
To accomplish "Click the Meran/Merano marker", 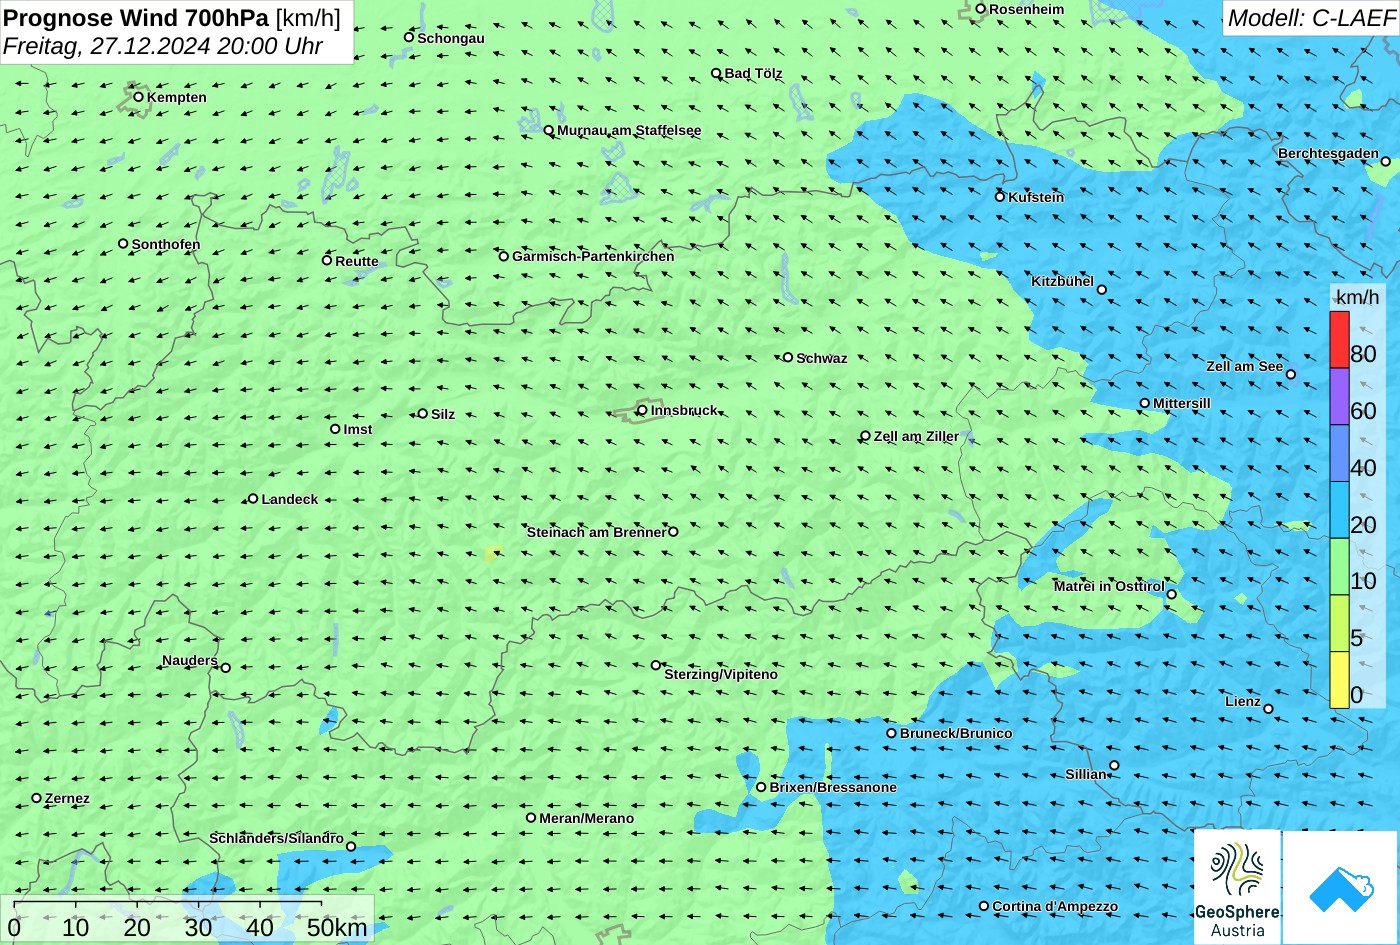I will click(x=531, y=817).
